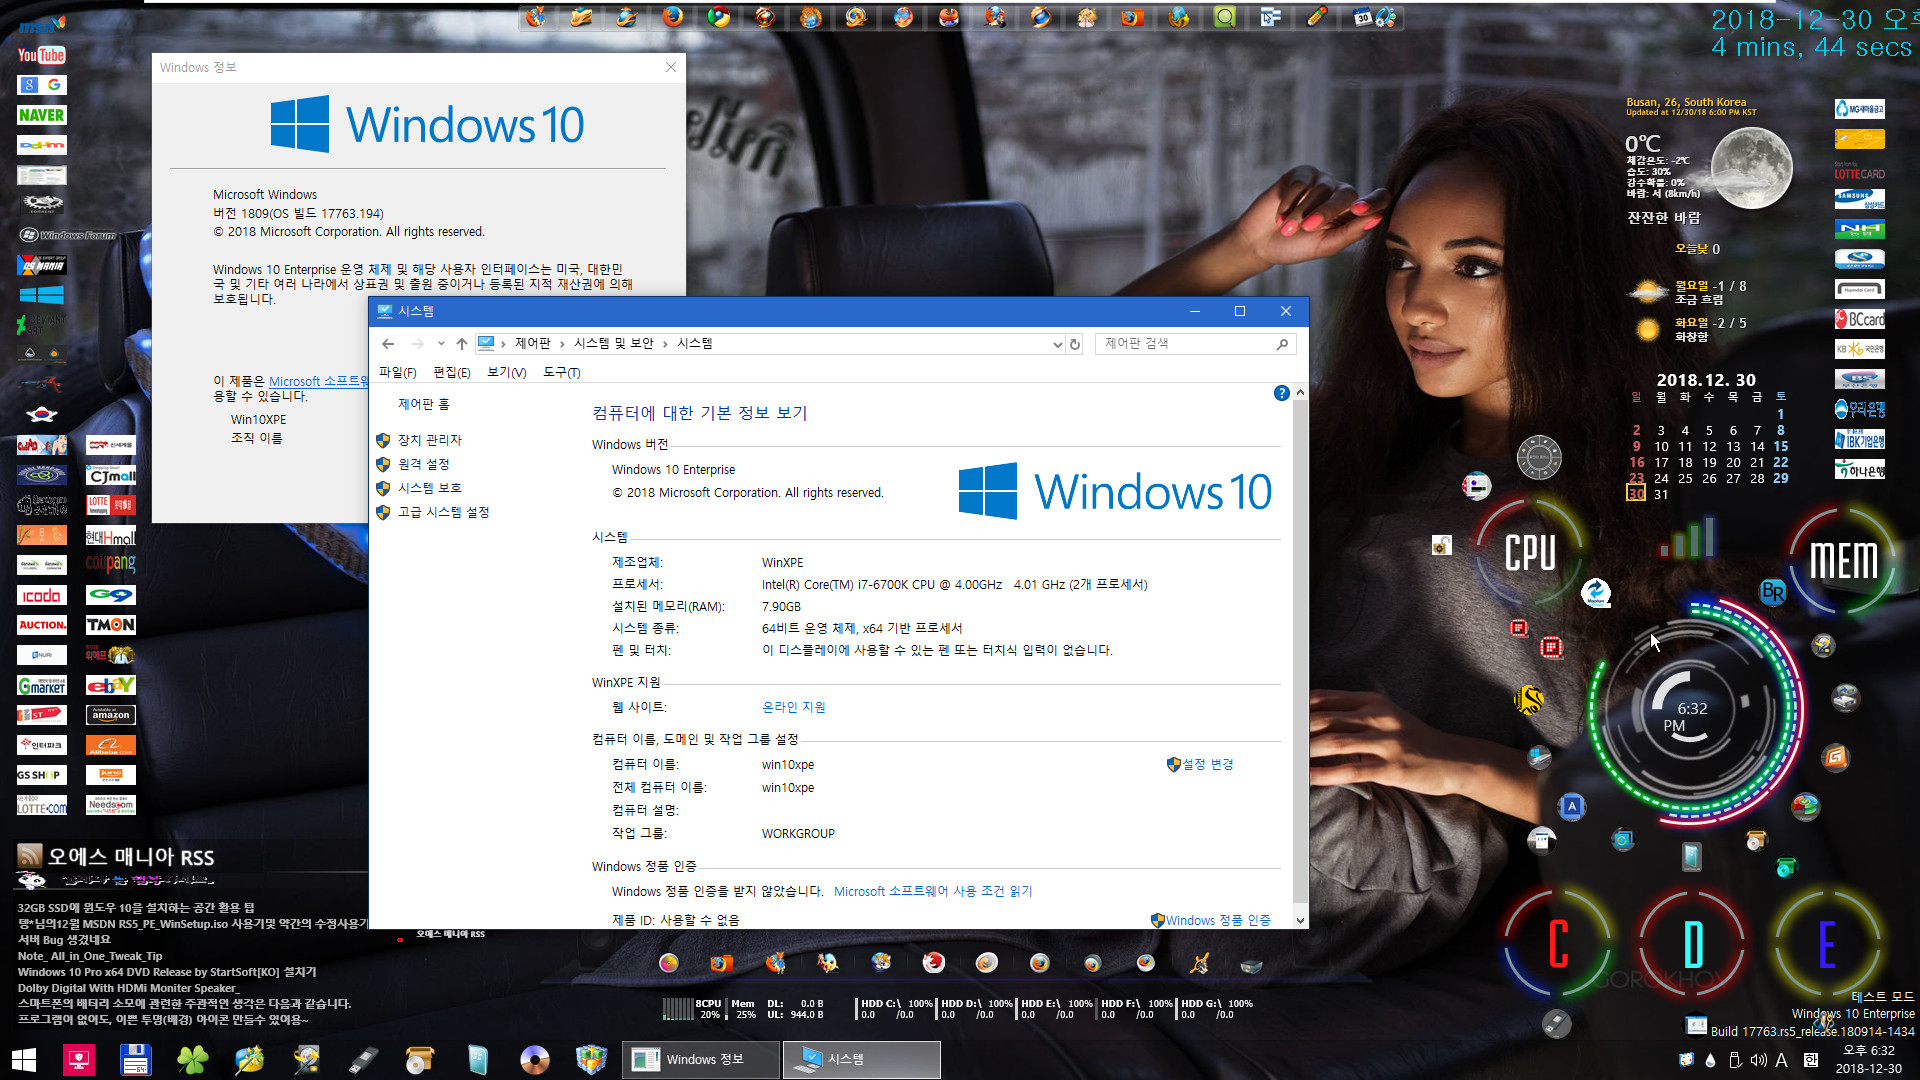Click the volume icon in system tray
Viewport: 1920px width, 1080px height.
pos(1758,1060)
